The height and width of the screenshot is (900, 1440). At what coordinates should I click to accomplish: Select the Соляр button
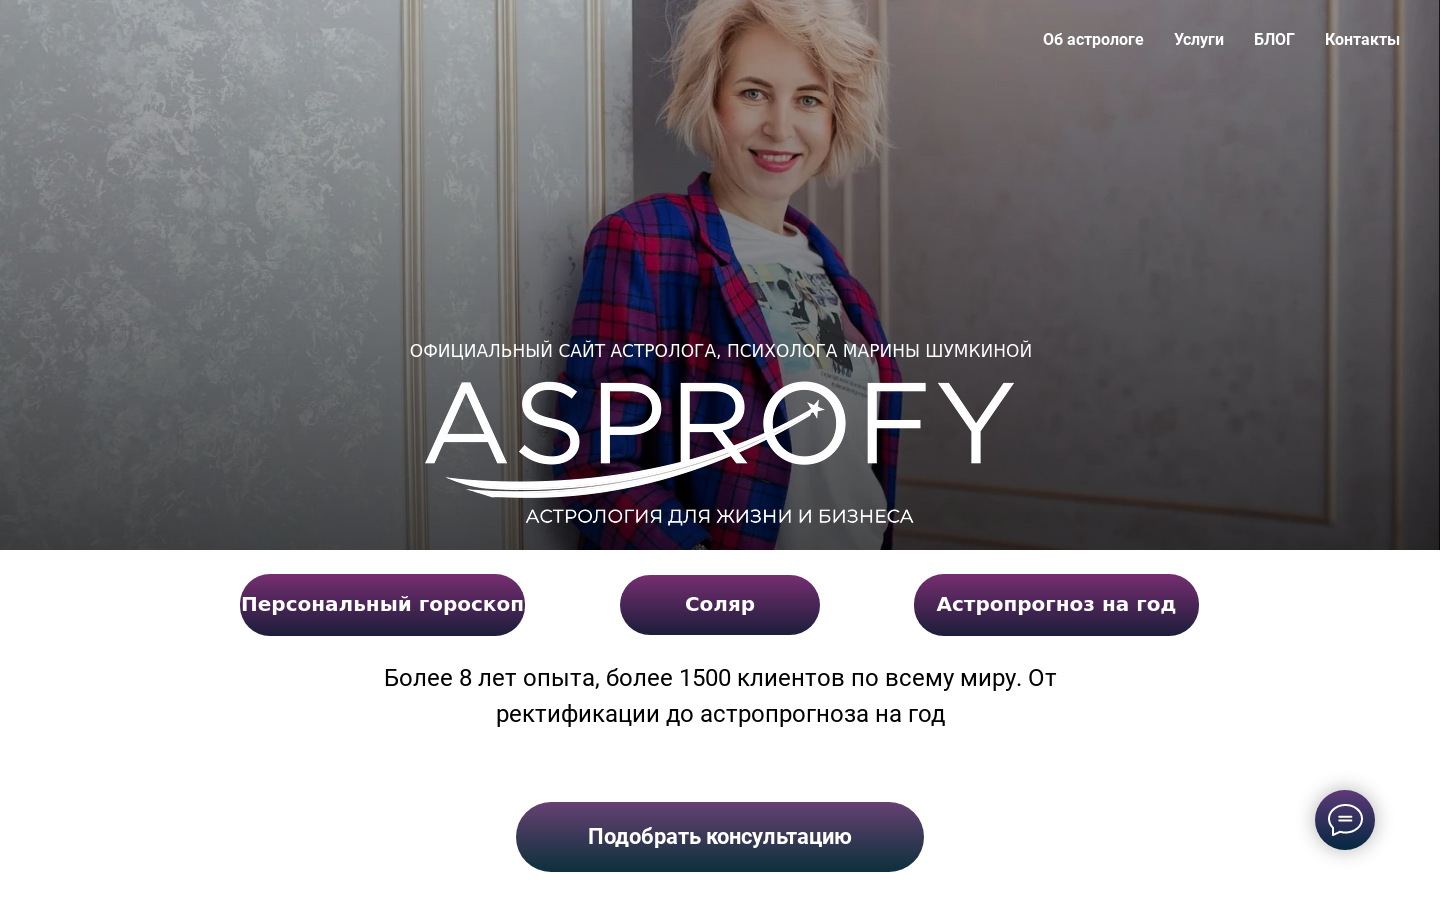click(720, 605)
